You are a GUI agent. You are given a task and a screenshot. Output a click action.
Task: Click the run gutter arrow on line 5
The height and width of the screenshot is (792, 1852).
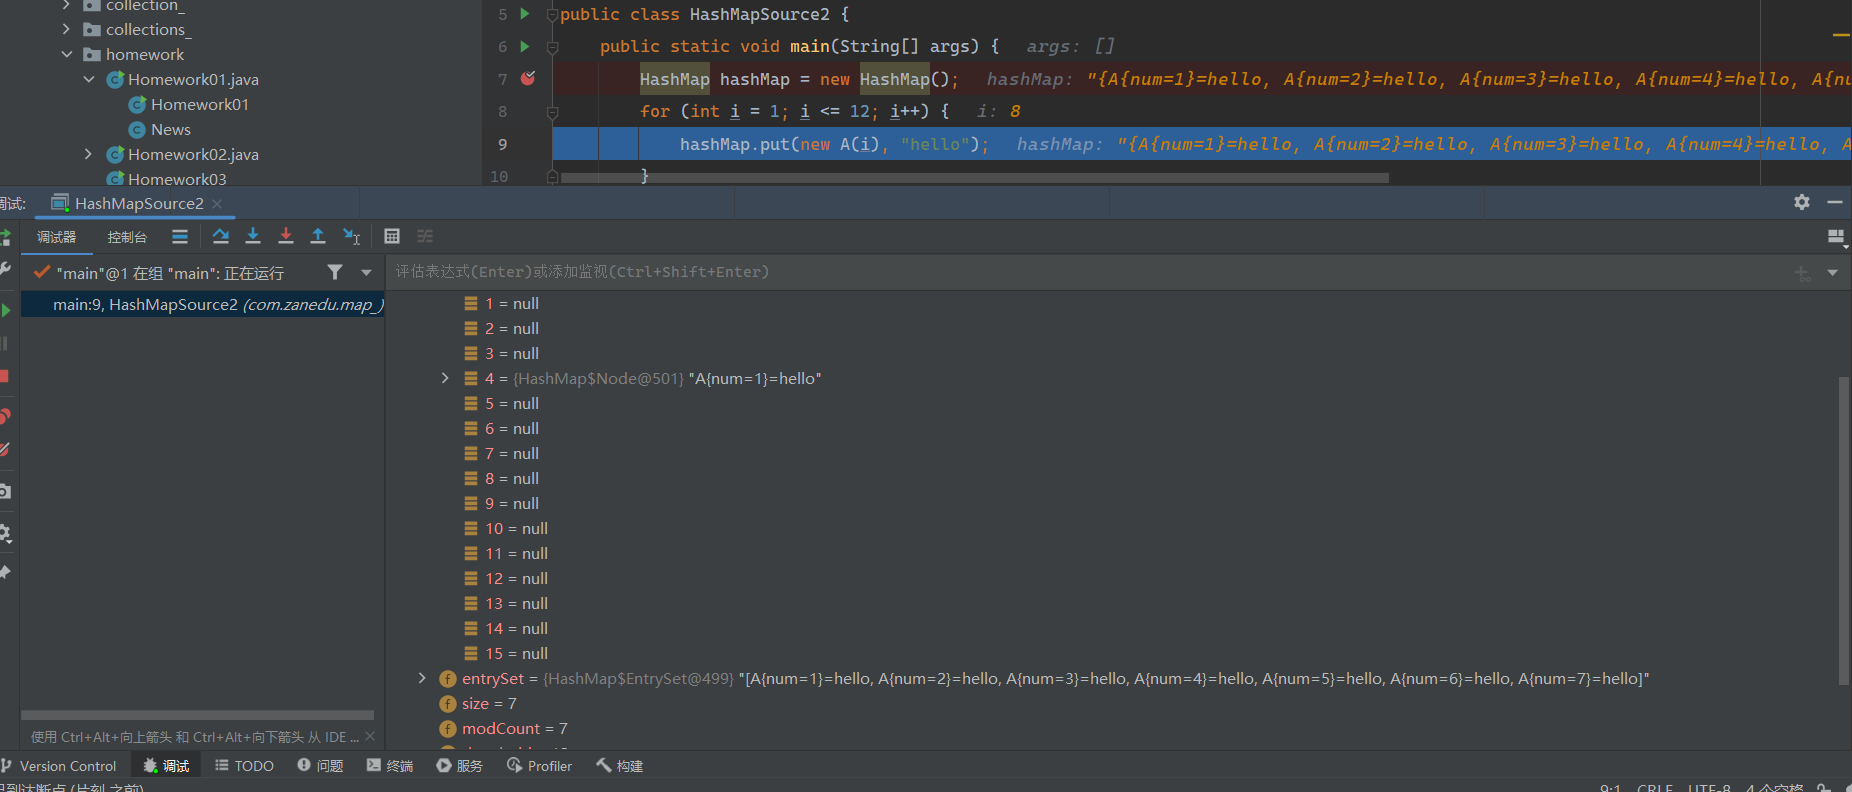click(x=525, y=14)
